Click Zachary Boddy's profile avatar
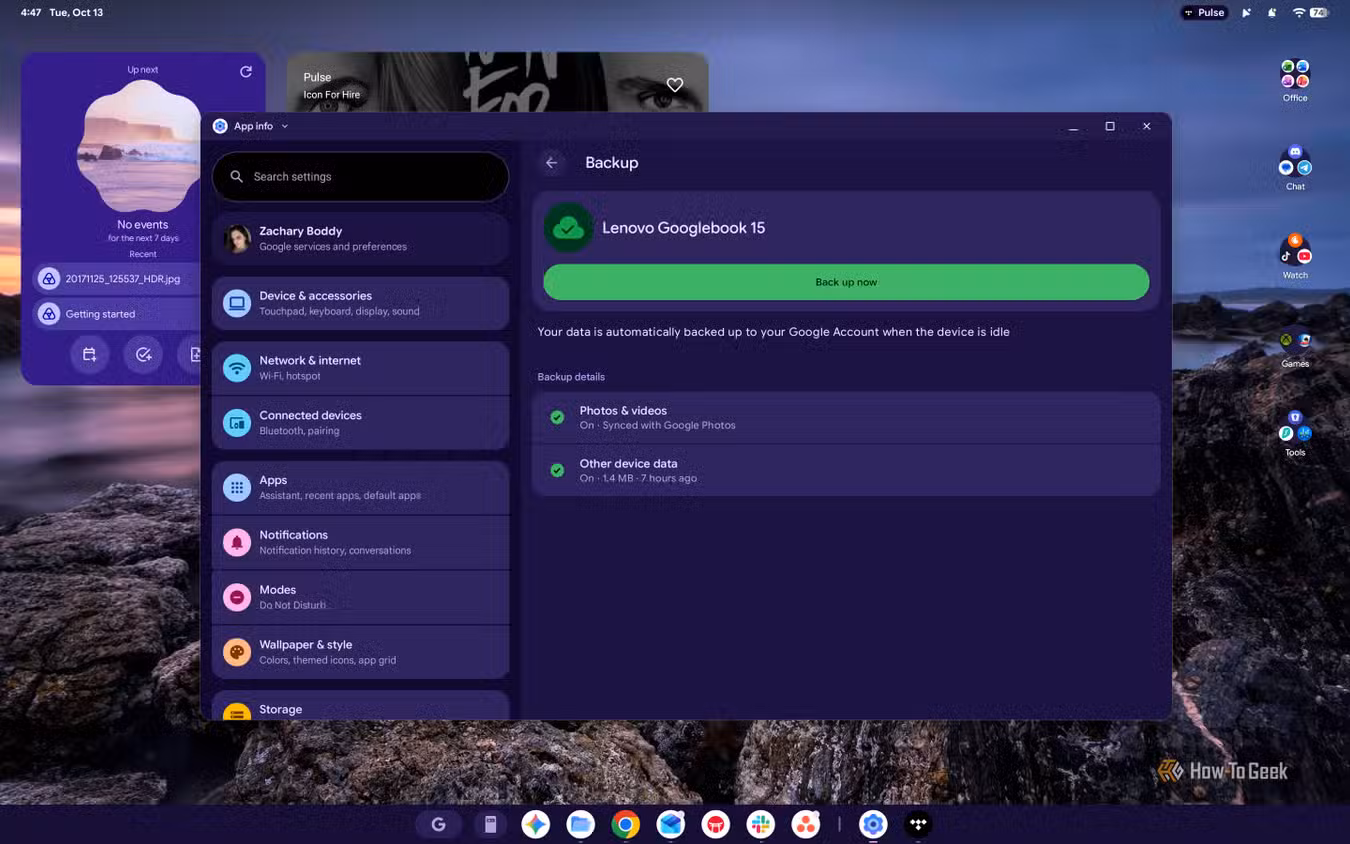 237,238
